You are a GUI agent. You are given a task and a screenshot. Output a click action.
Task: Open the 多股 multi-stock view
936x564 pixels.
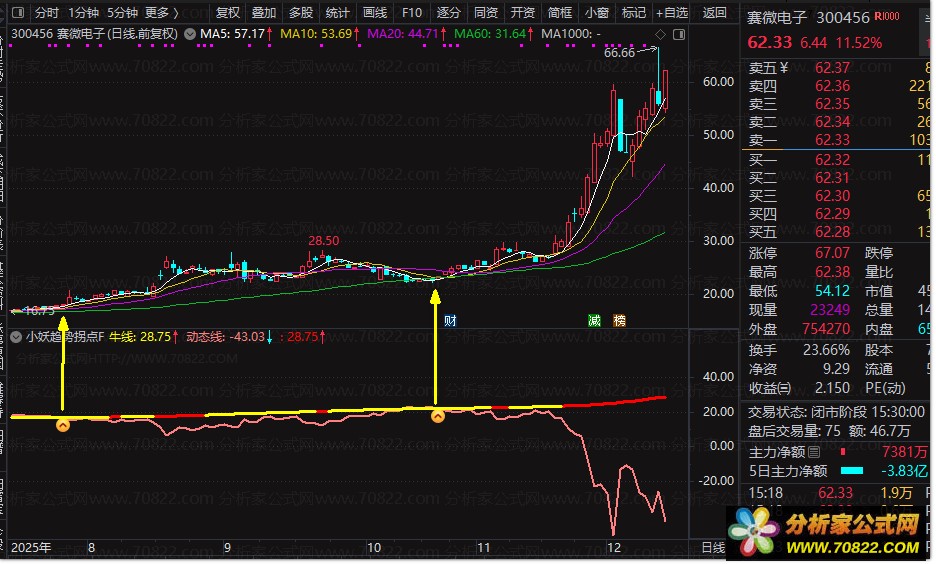click(x=301, y=12)
